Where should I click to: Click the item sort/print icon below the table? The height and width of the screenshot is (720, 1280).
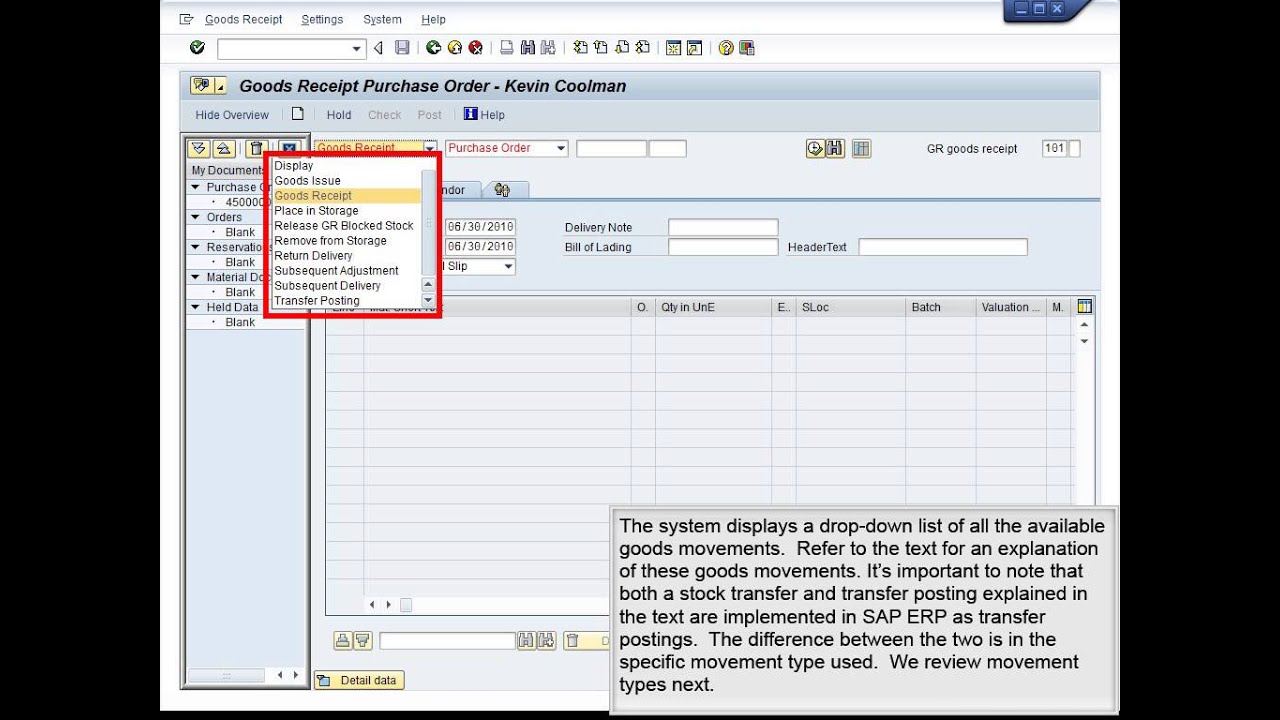tap(342, 641)
